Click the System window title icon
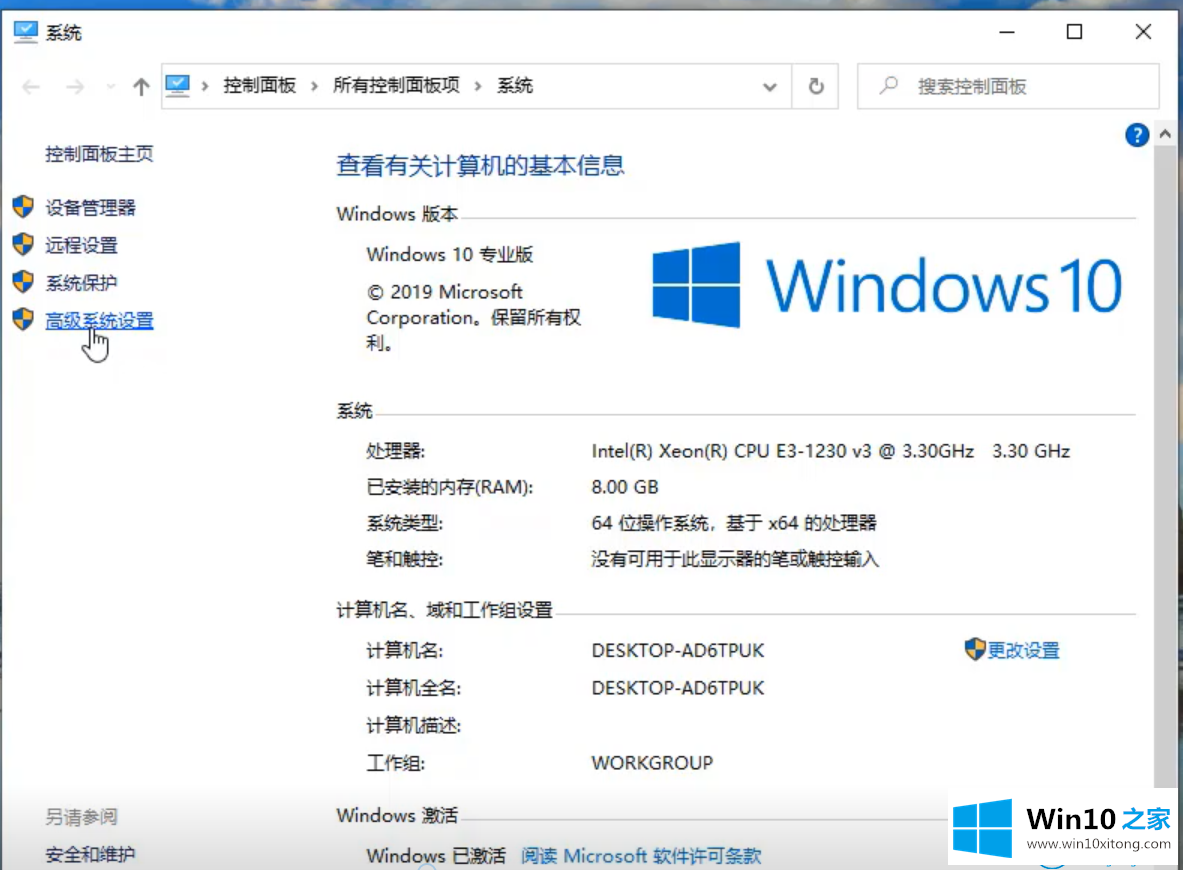 coord(26,32)
